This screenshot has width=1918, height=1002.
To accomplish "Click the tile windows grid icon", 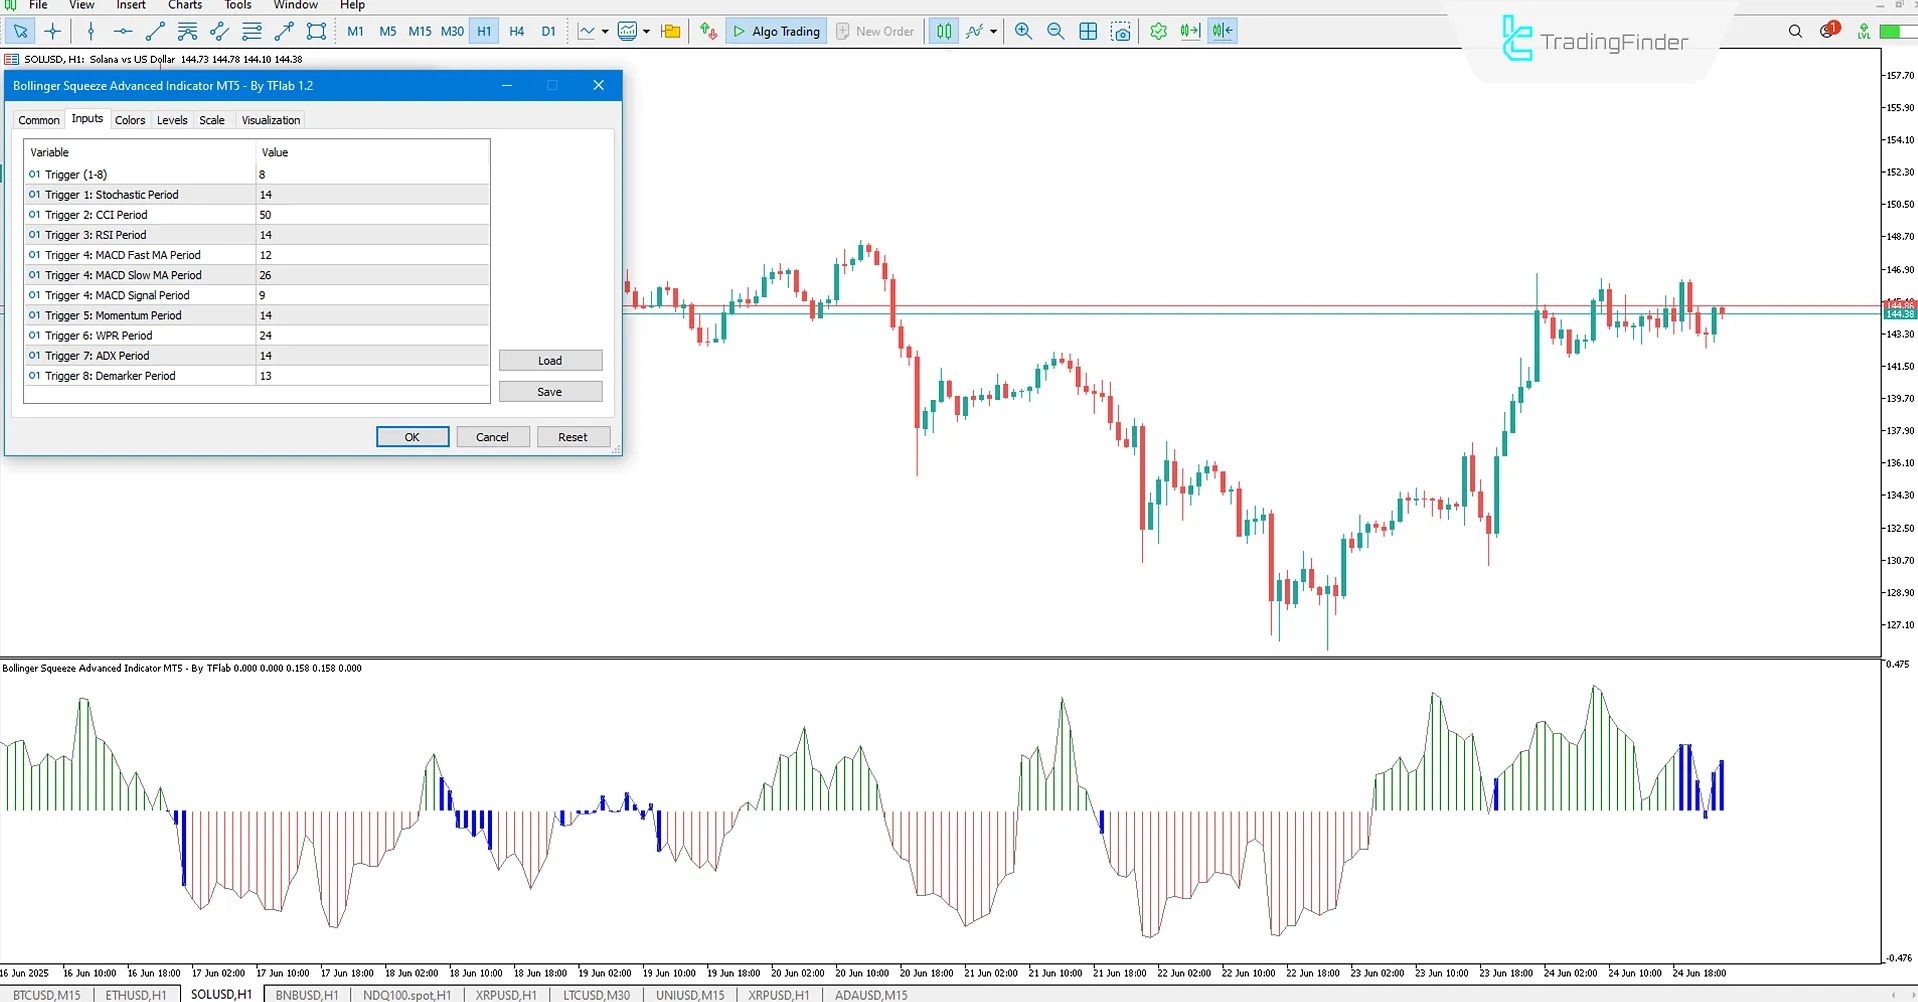I will pyautogui.click(x=1088, y=31).
